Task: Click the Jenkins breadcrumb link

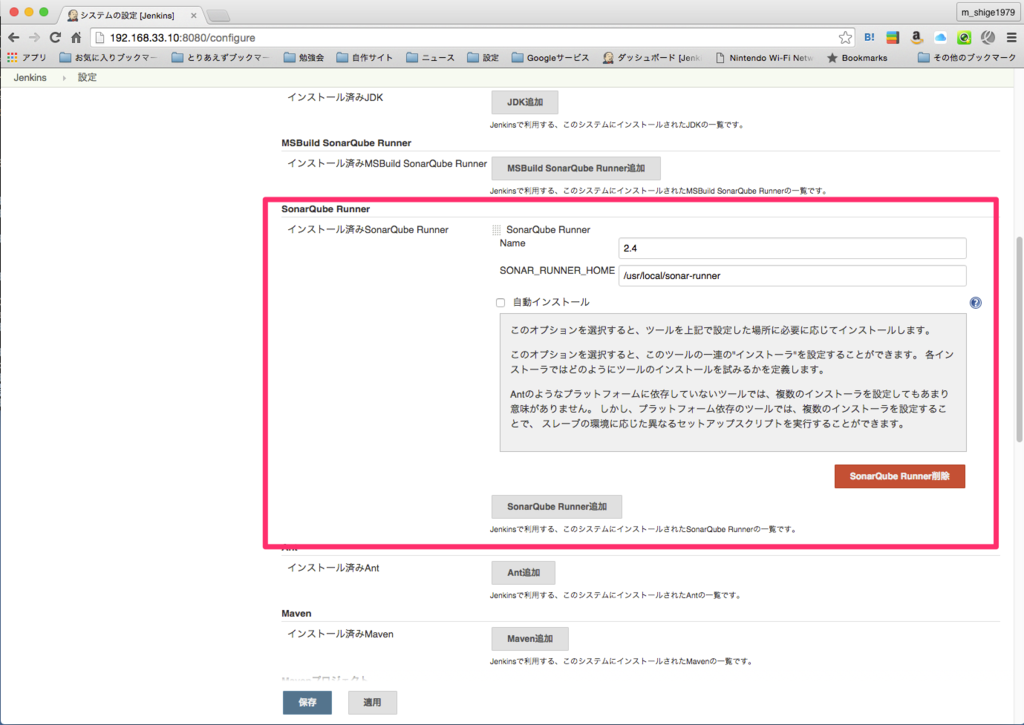Action: click(x=30, y=78)
